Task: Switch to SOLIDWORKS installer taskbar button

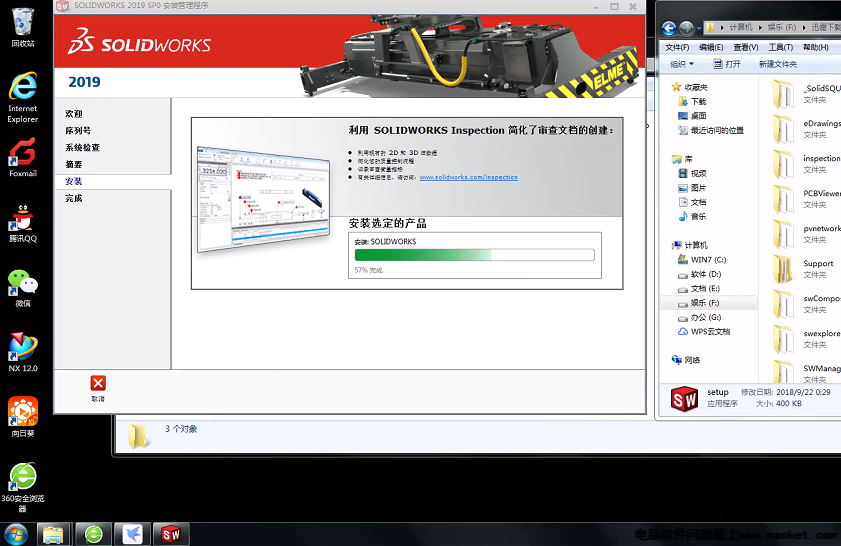Action: (x=171, y=534)
